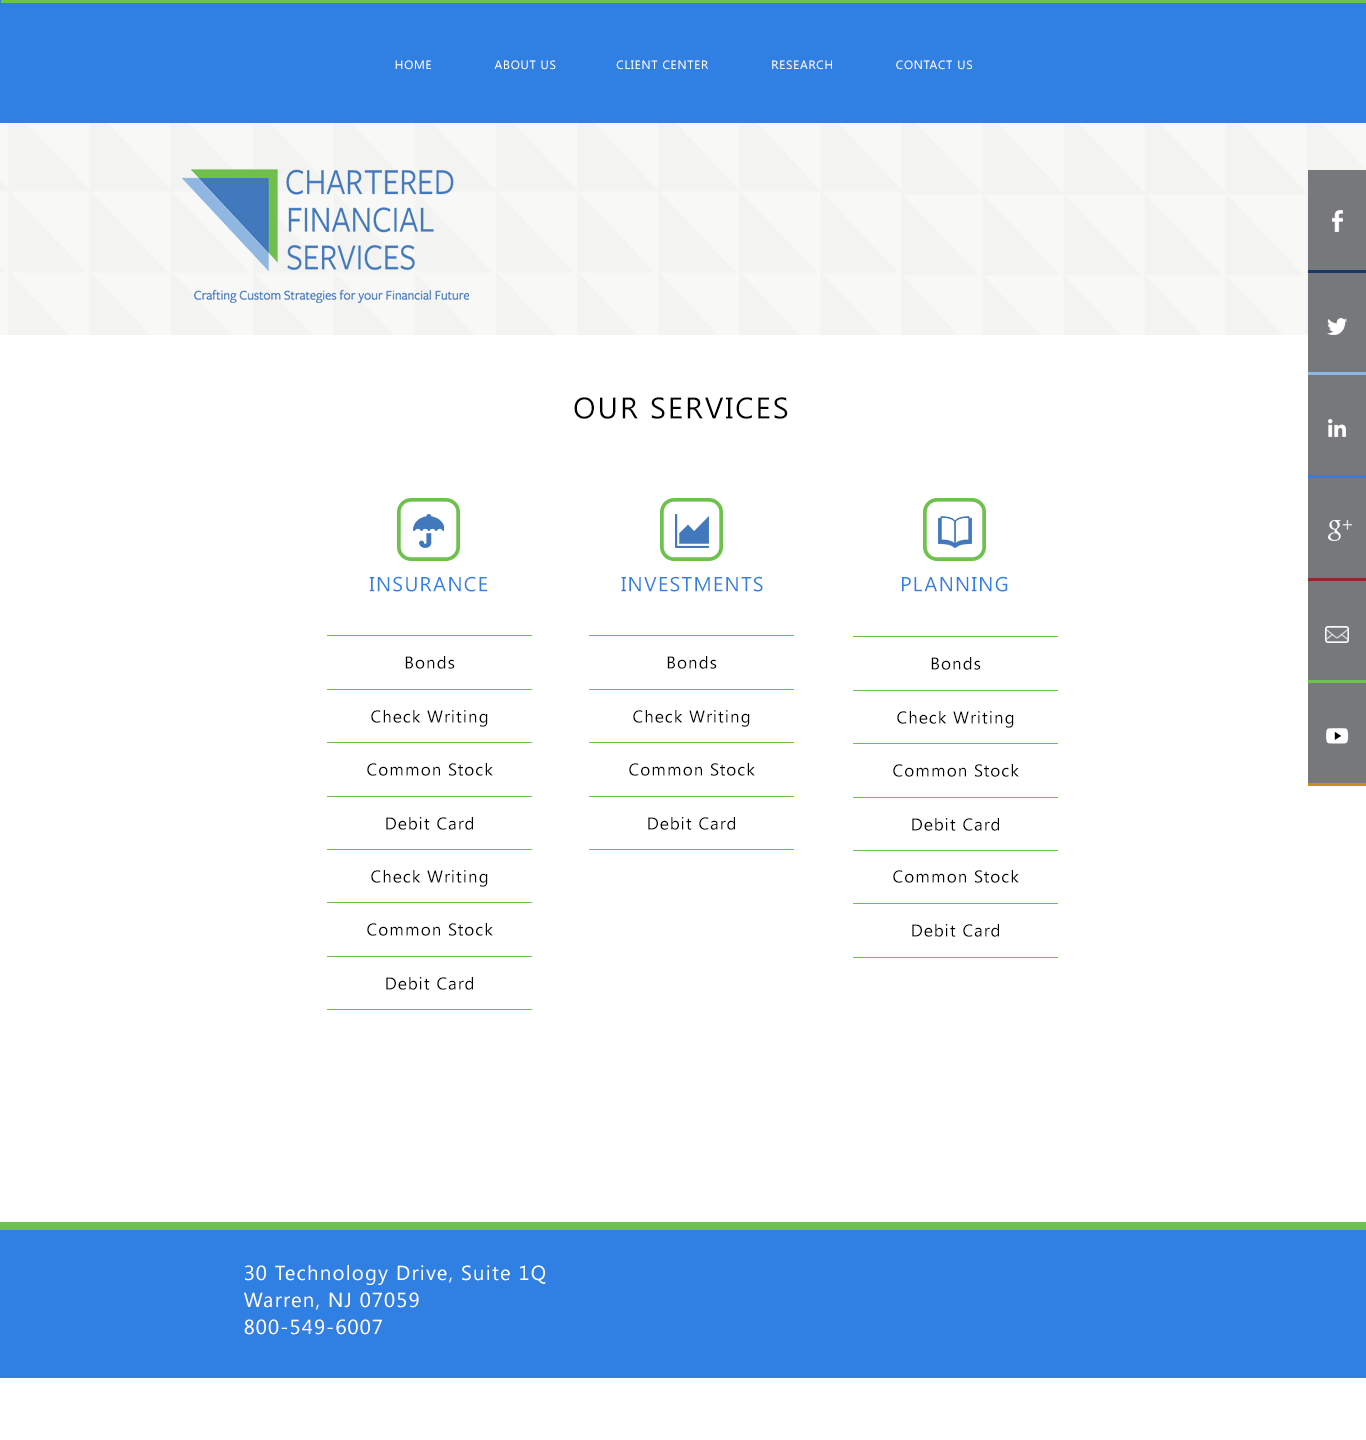Select Bonds under Insurance

pyautogui.click(x=428, y=662)
